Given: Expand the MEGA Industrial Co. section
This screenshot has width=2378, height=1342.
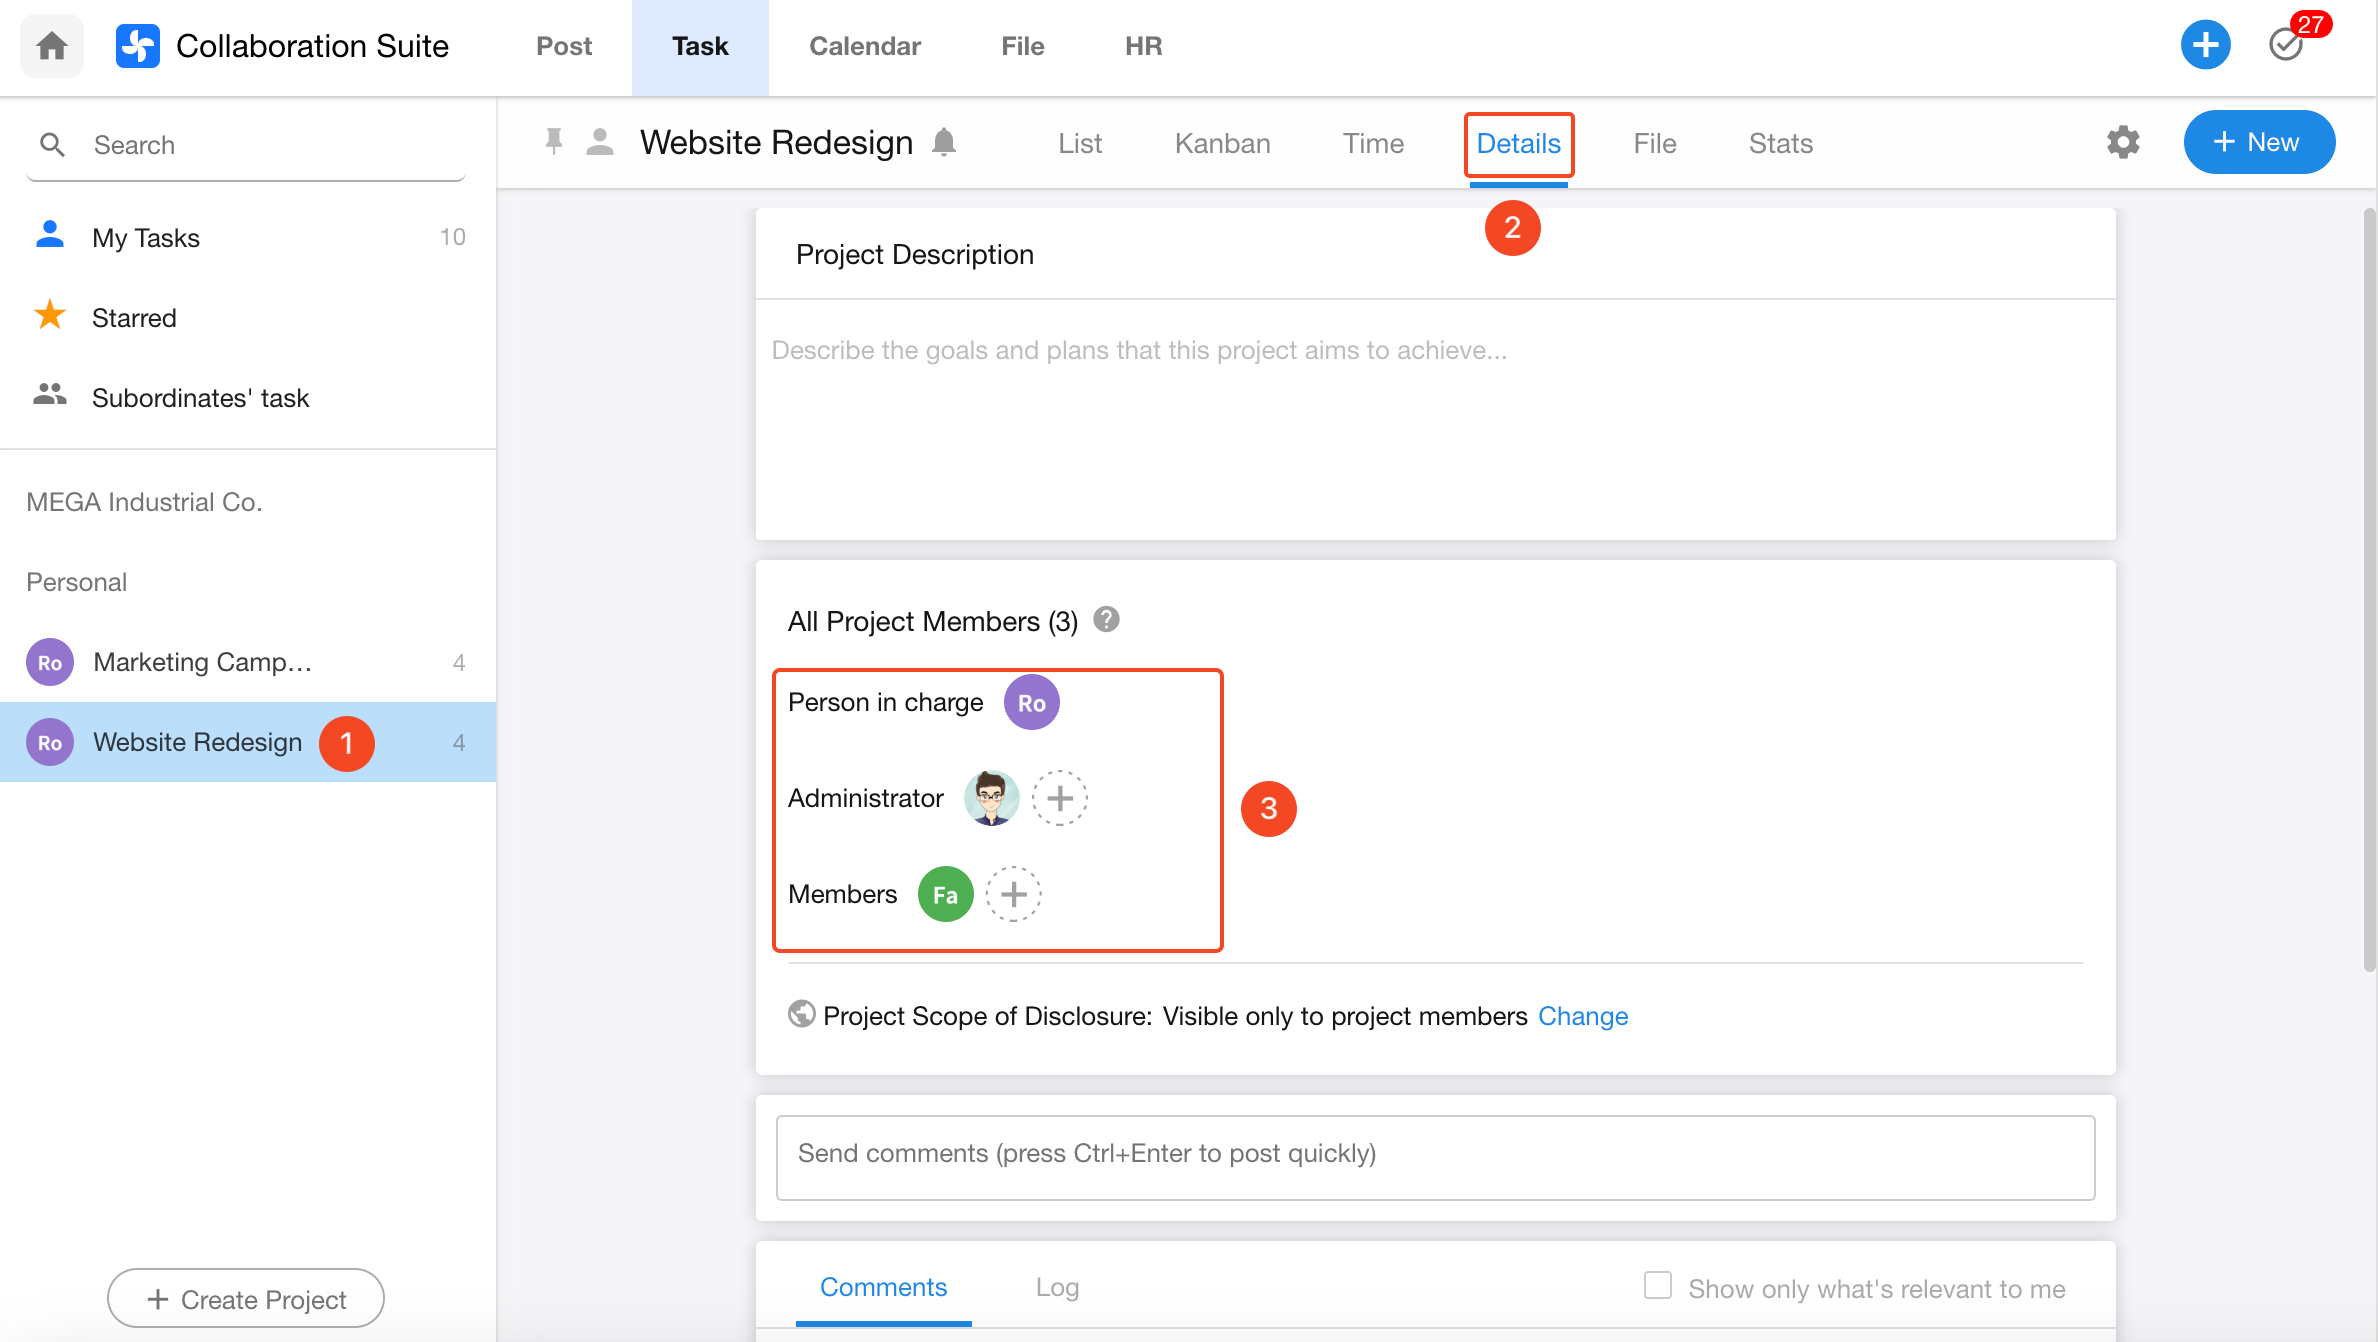Looking at the screenshot, I should (144, 502).
